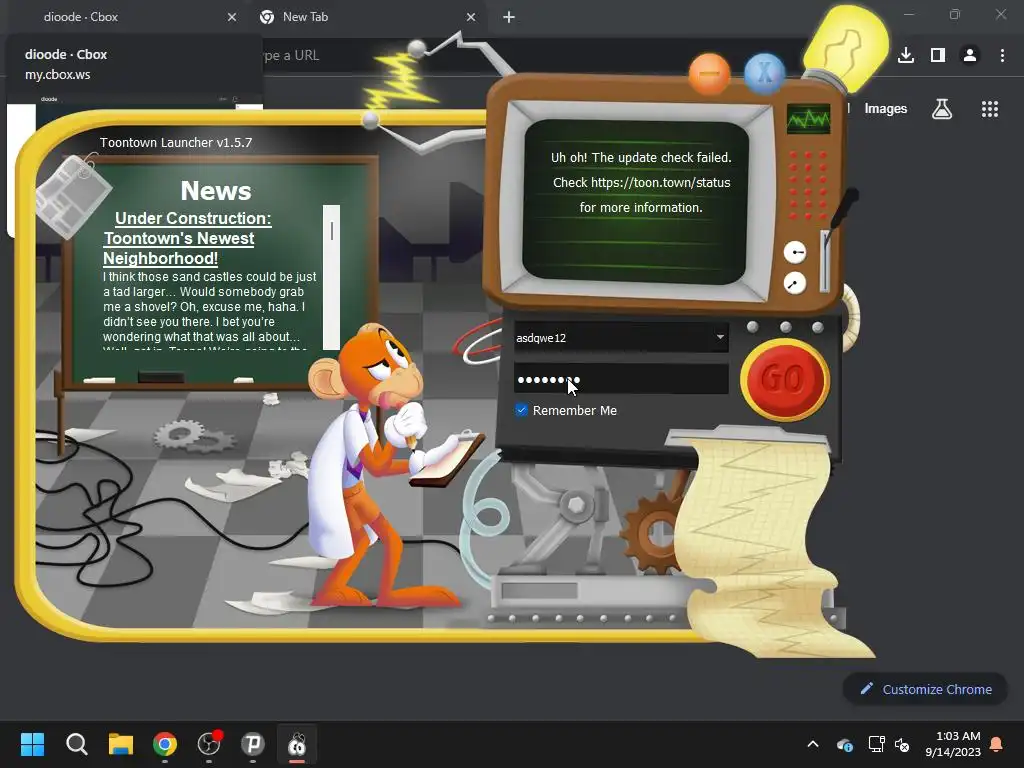Toggle the Remember Me checkbox
Screen dimensions: 1024x768
pyautogui.click(x=521, y=410)
